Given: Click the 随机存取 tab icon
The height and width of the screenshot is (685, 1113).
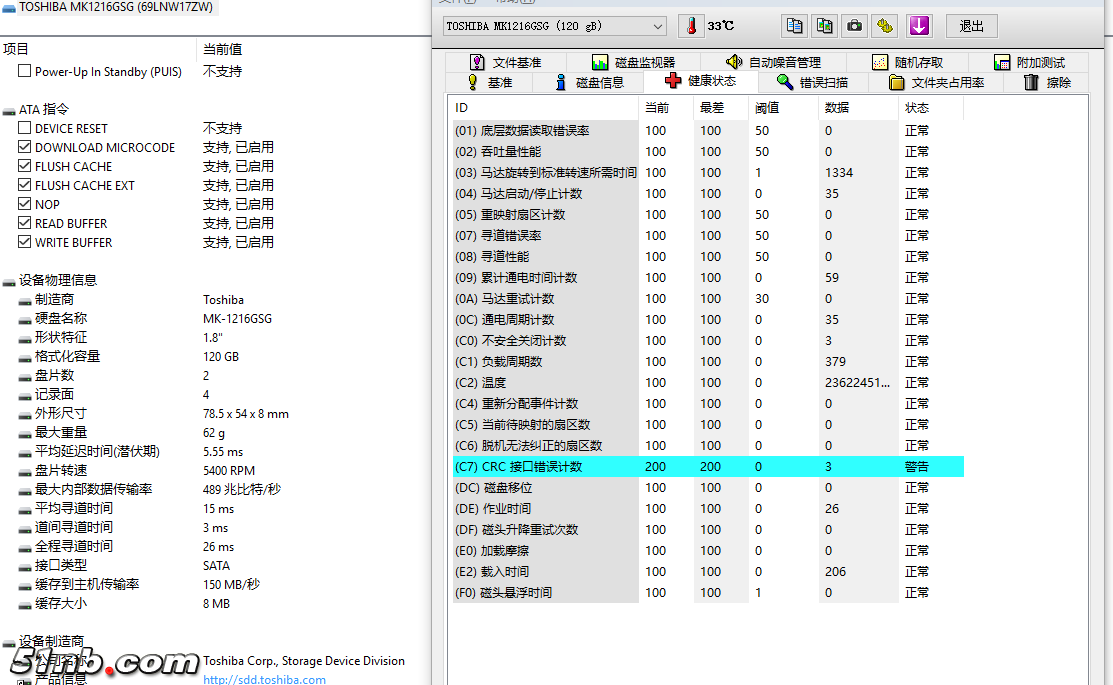Looking at the screenshot, I should click(879, 62).
